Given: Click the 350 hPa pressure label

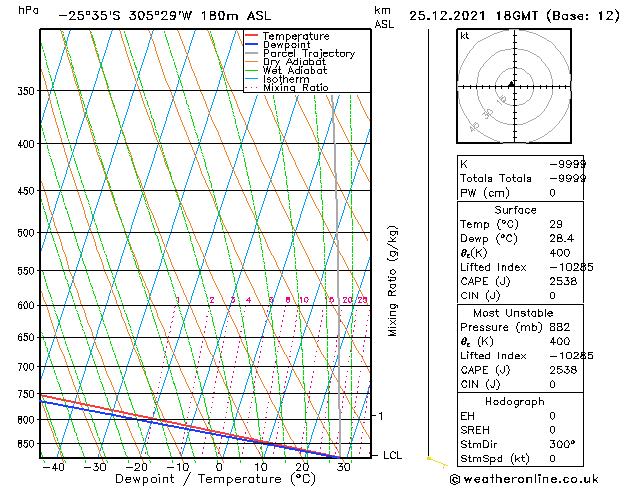Looking at the screenshot, I should point(26,91).
